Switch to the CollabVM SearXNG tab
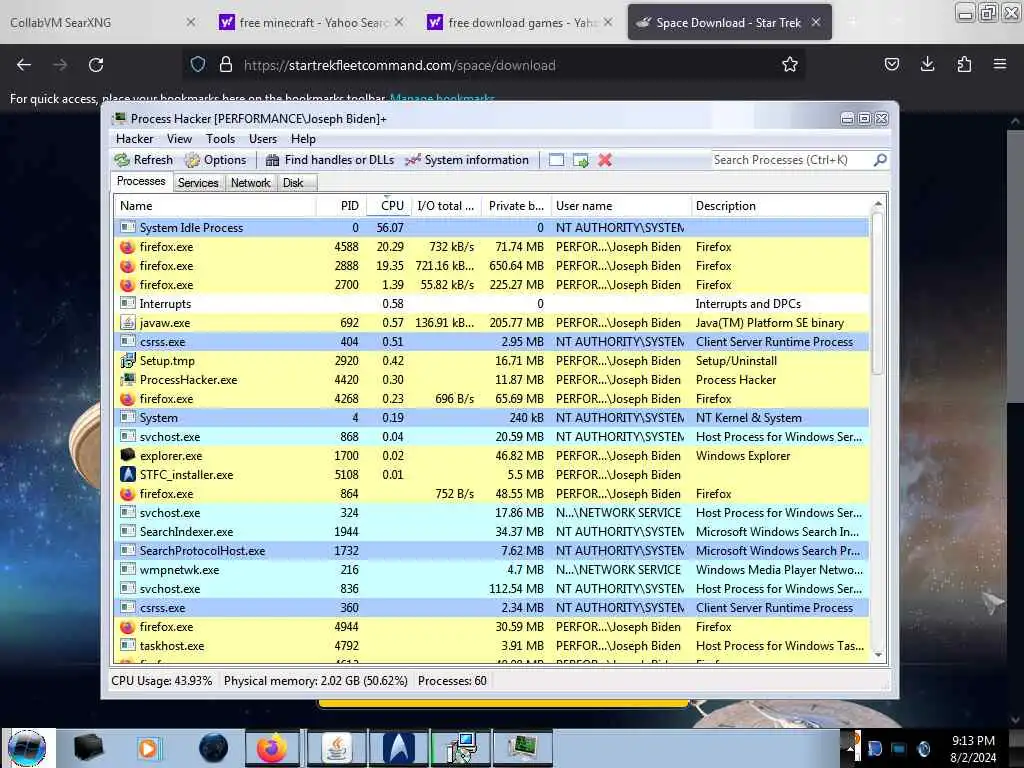The width and height of the screenshot is (1024, 768). click(101, 22)
